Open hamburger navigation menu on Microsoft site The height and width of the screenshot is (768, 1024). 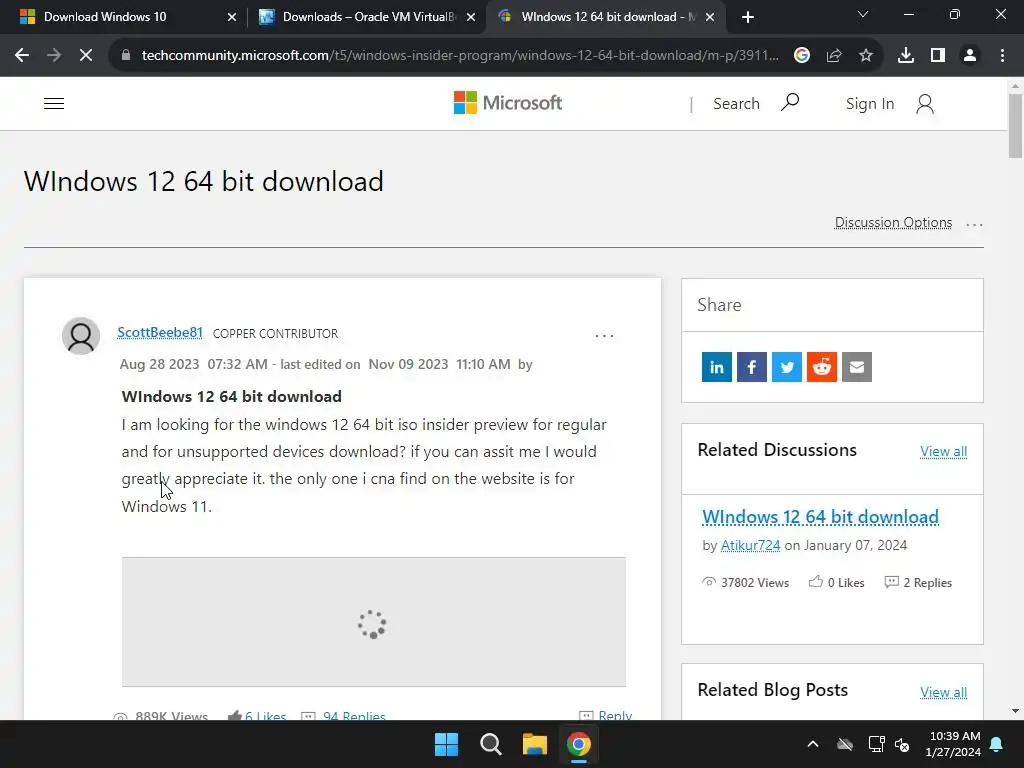click(x=54, y=103)
